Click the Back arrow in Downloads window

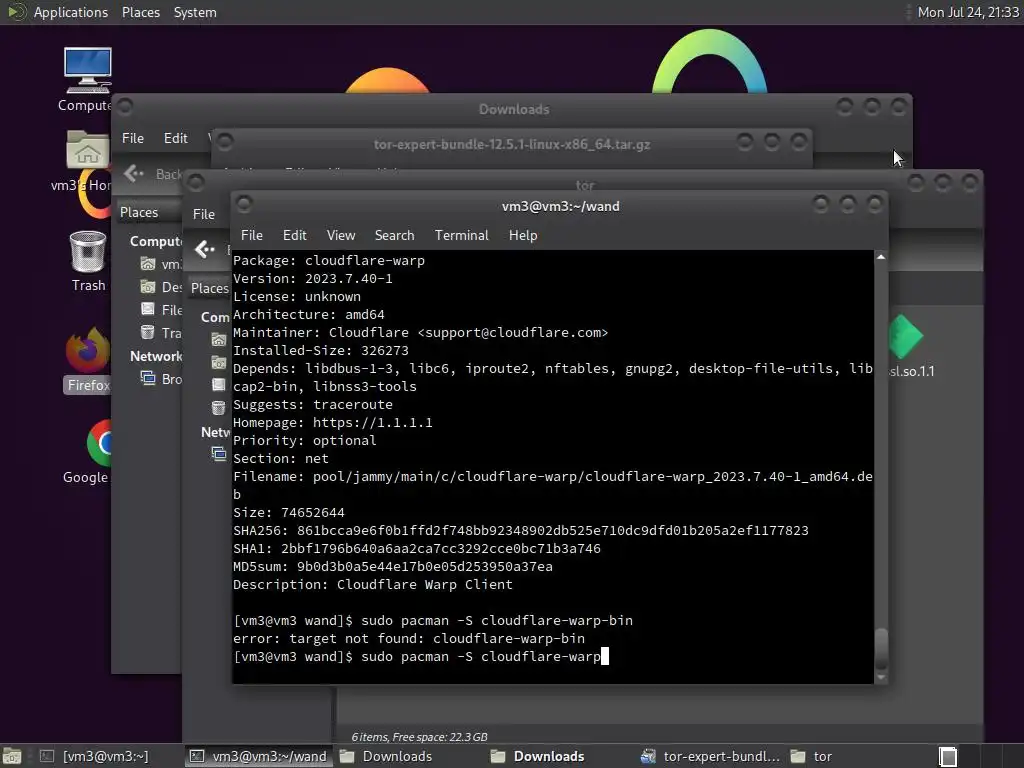(x=133, y=173)
